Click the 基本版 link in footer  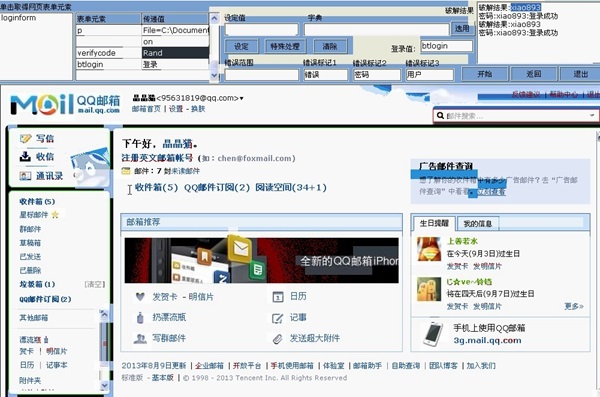pos(163,378)
